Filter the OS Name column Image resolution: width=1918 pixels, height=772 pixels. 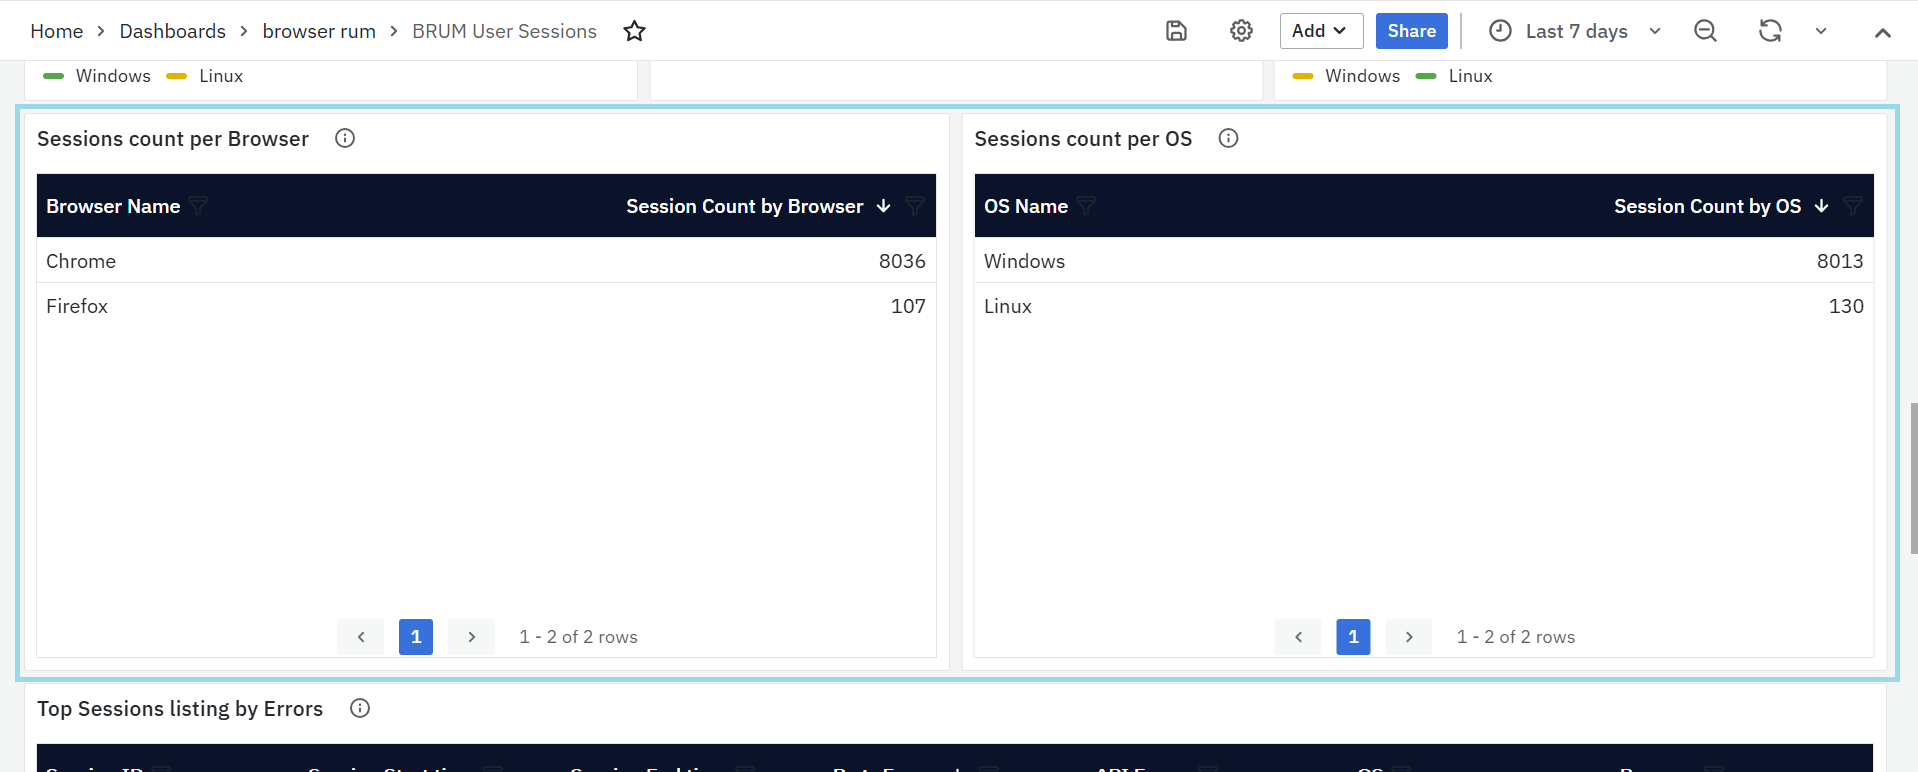(x=1086, y=206)
